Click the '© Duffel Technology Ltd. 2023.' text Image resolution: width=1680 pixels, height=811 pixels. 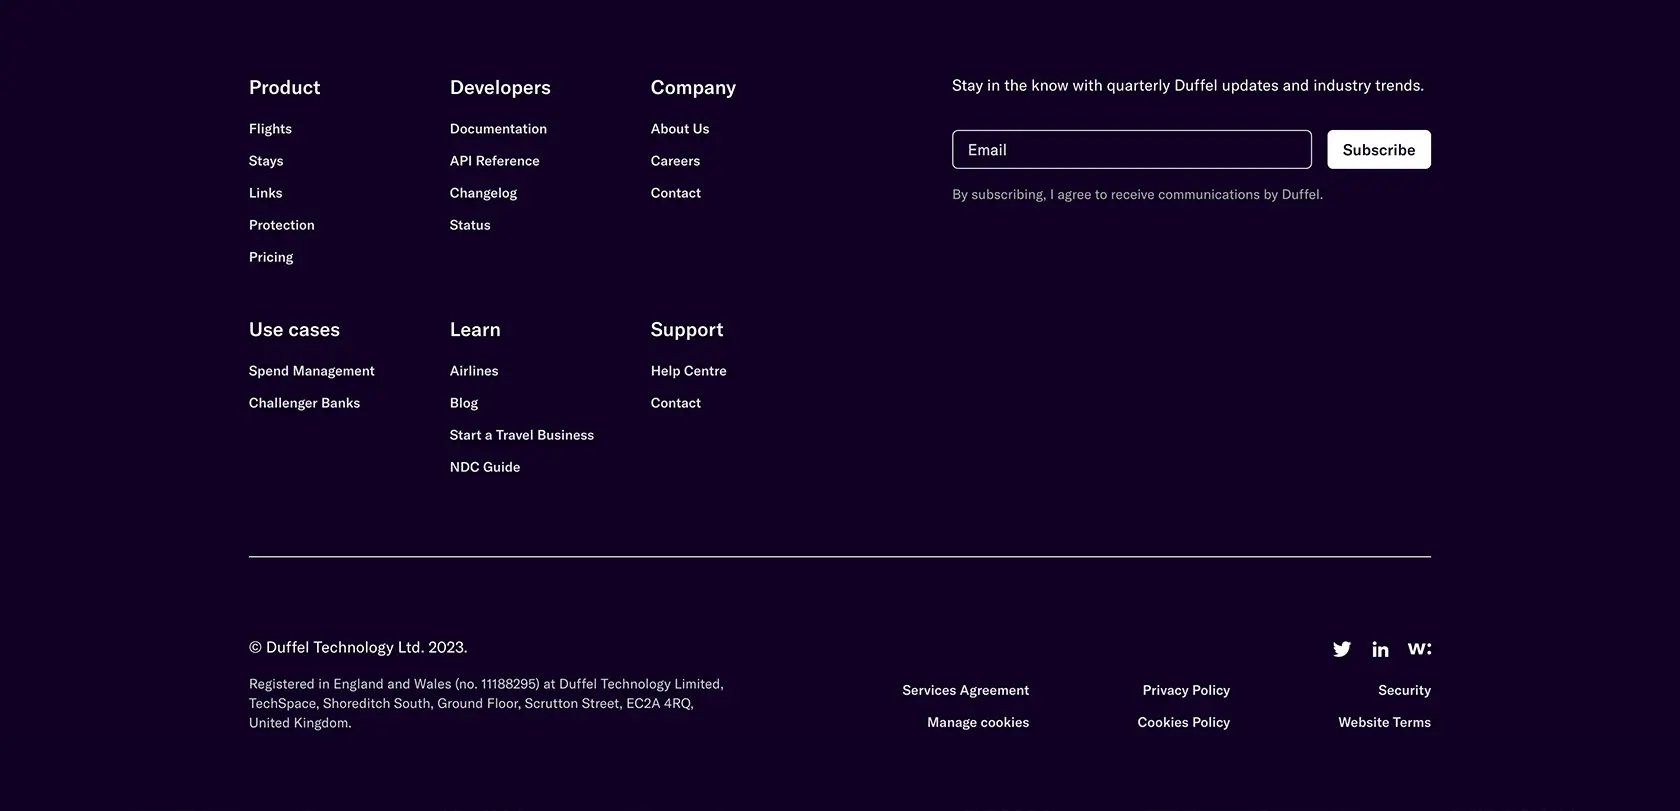[x=358, y=647]
